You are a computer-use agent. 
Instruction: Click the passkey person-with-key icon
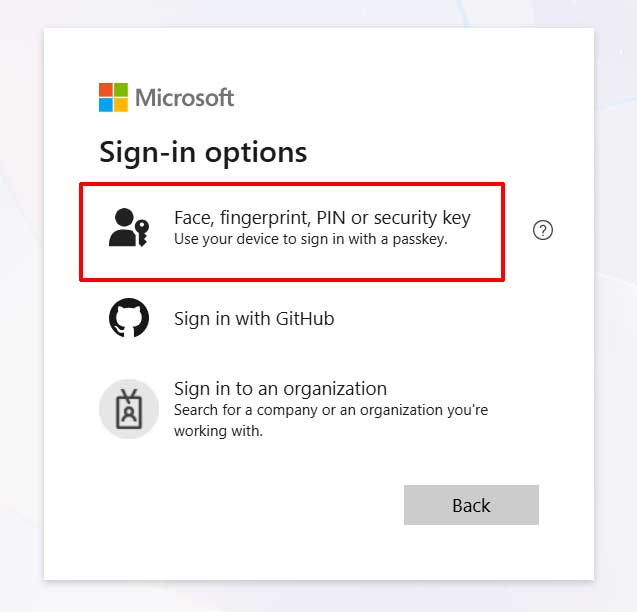(x=127, y=227)
